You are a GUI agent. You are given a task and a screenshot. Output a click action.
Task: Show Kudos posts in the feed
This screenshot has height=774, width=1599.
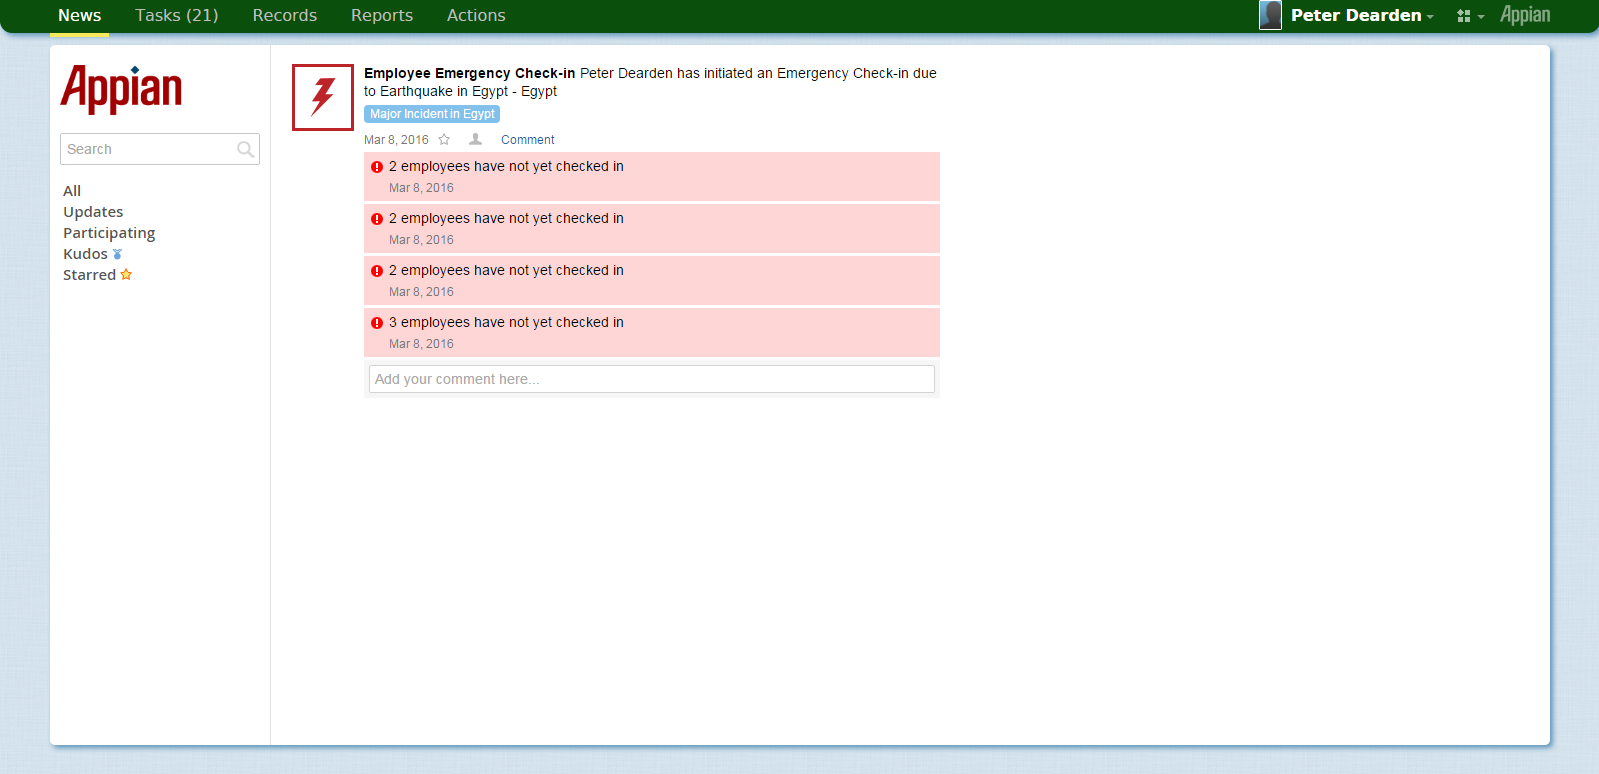86,254
